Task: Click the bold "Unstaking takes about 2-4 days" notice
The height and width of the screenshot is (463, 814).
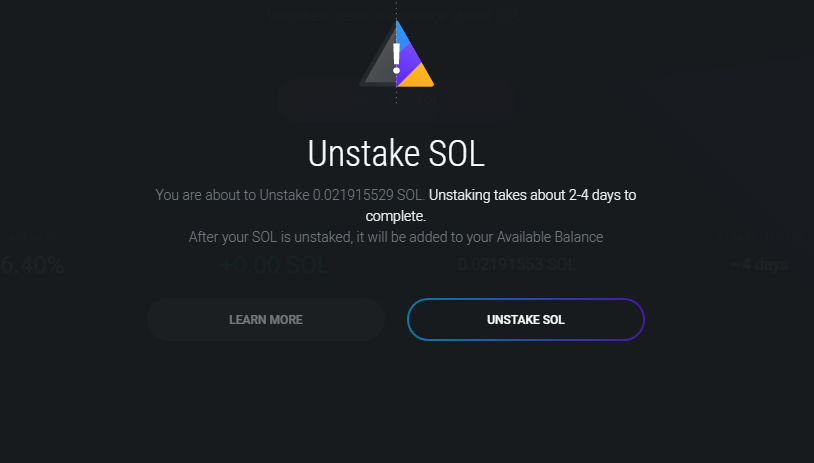Action: coord(534,195)
